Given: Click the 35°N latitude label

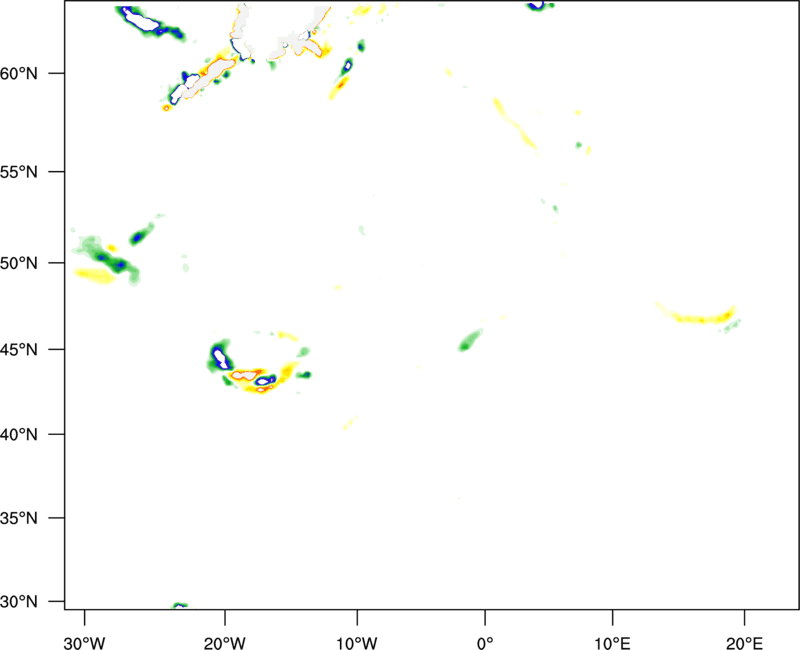Looking at the screenshot, I should [19, 518].
